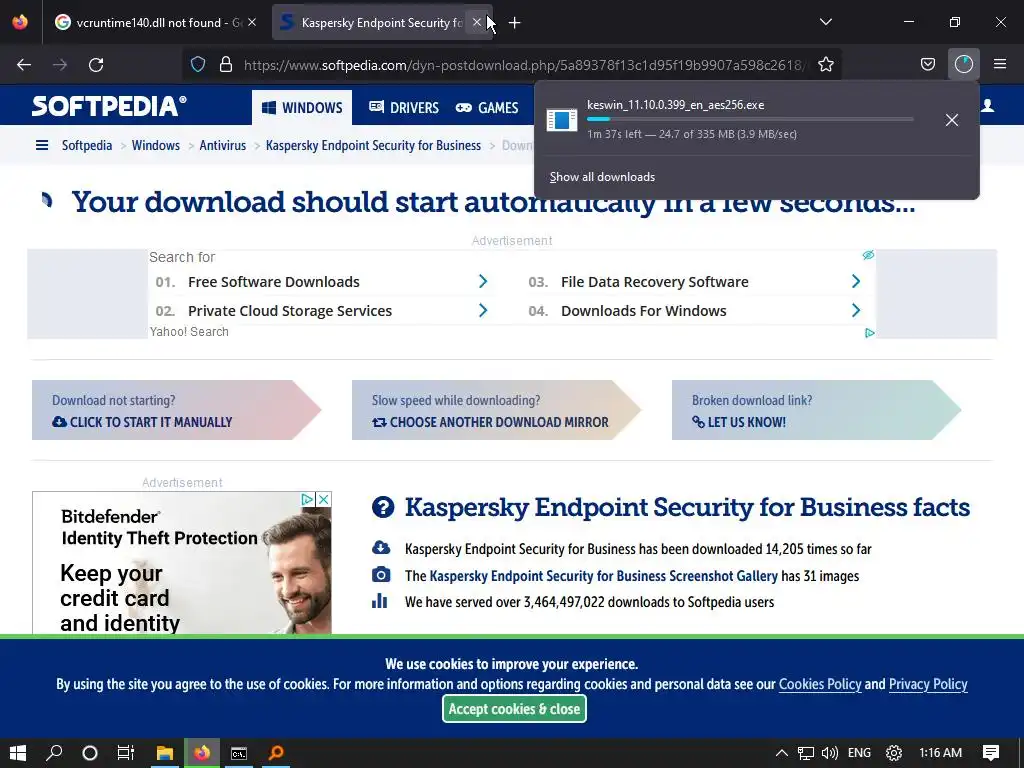Image resolution: width=1024 pixels, height=768 pixels.
Task: Open the Windows section menu
Action: point(302,108)
